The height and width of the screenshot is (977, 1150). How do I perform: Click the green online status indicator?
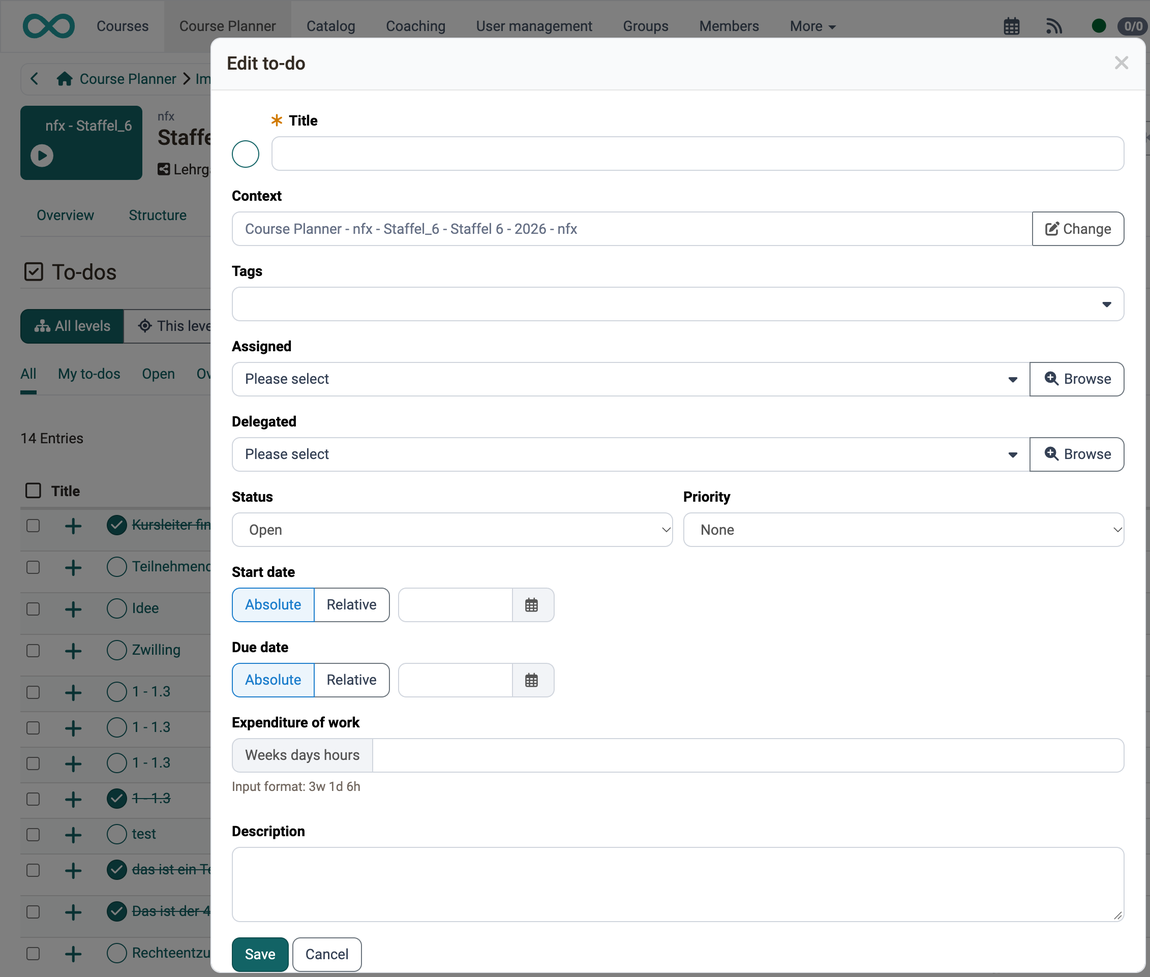coord(1098,26)
